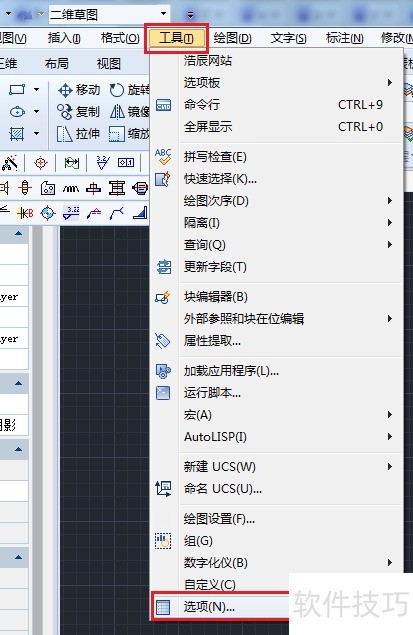Screen dimensions: 413x635
Task: Open the hatch tool dropdown arrow
Action: (36, 133)
